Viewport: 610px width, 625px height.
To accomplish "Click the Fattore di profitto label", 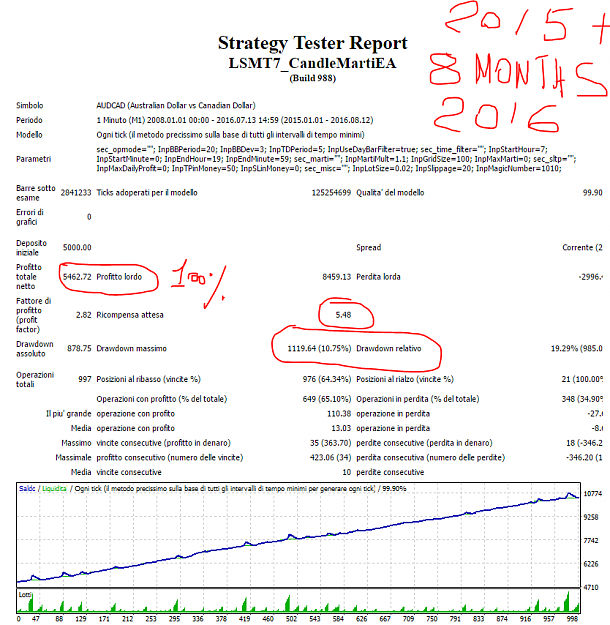I will (33, 315).
